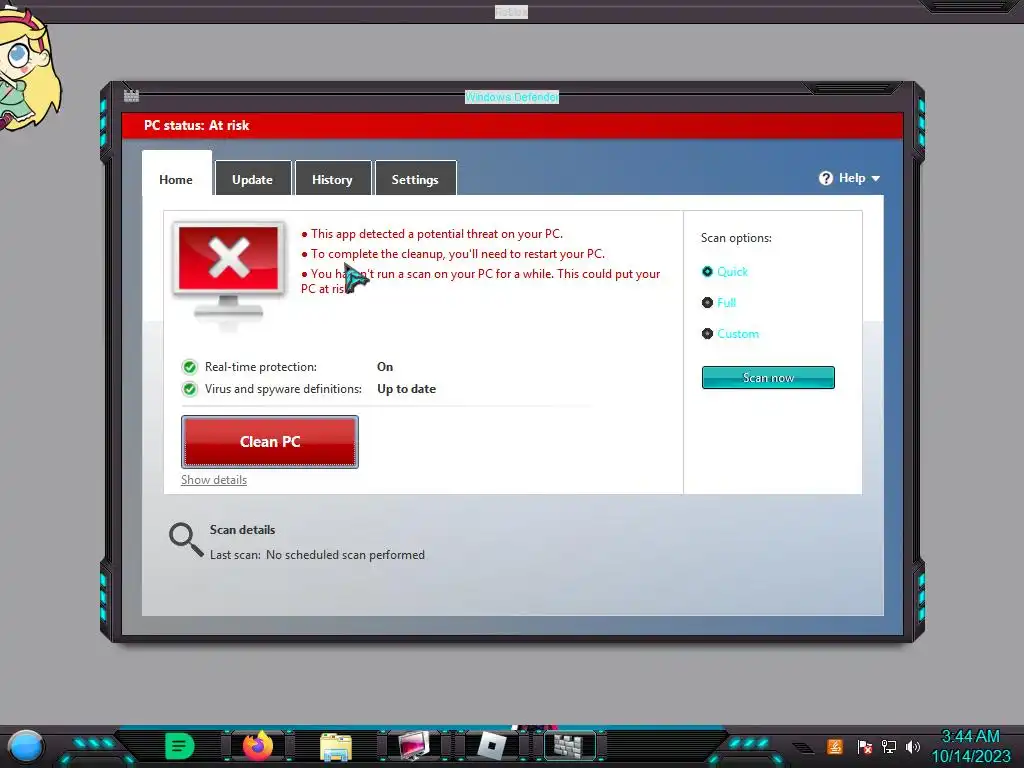Click the Last scan status text
This screenshot has width=1024, height=768.
[x=317, y=555]
